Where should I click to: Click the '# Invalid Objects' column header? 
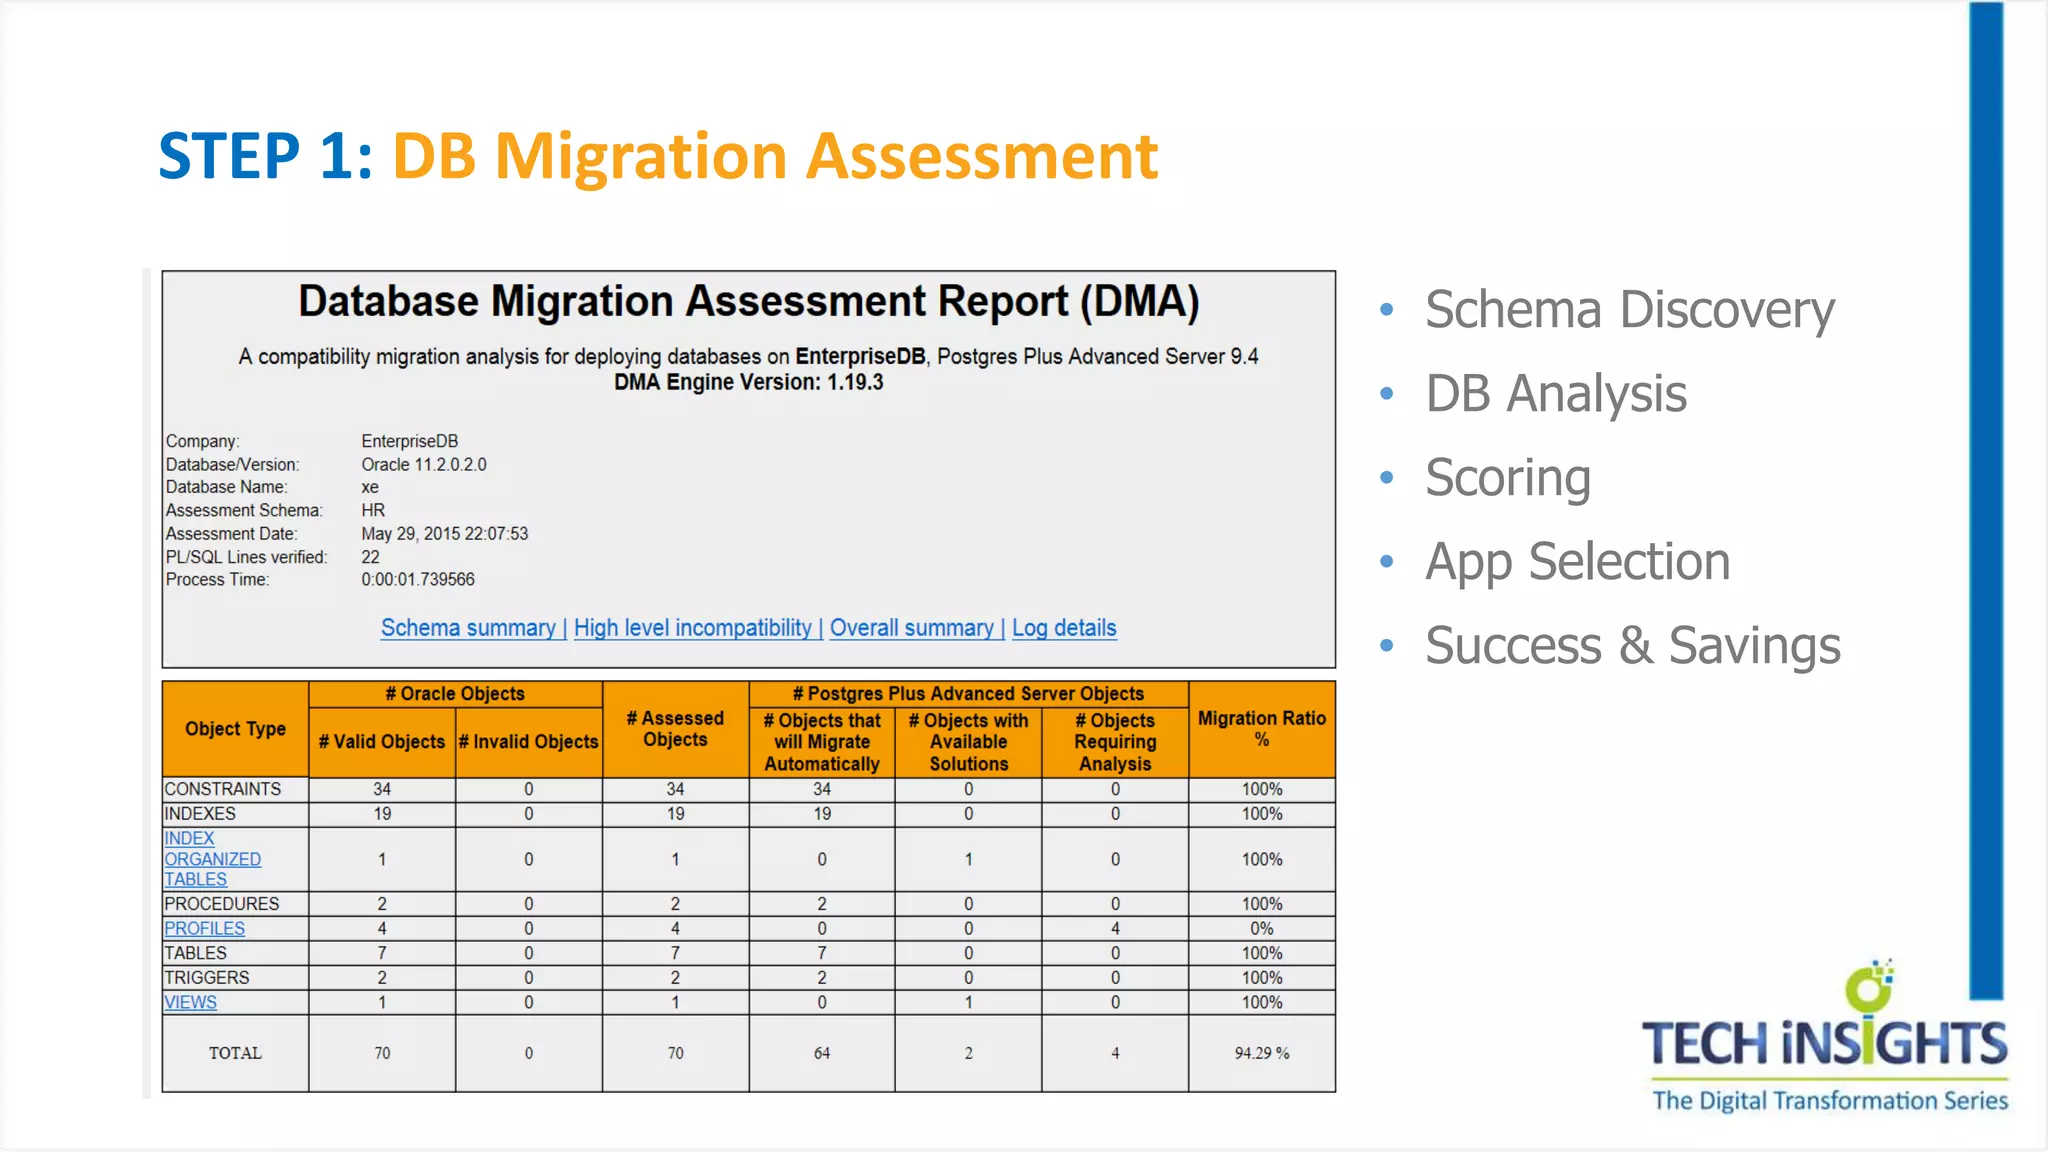click(x=528, y=742)
